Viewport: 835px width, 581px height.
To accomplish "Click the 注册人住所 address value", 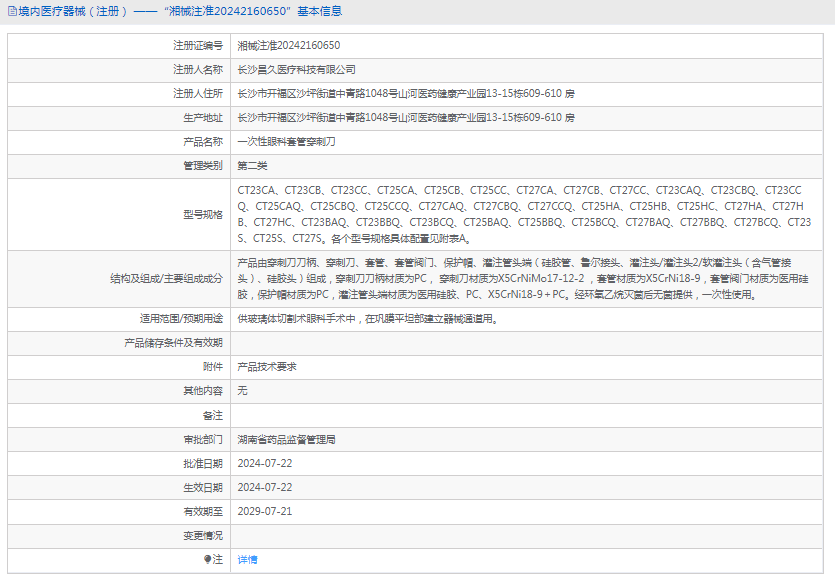I will coord(405,94).
